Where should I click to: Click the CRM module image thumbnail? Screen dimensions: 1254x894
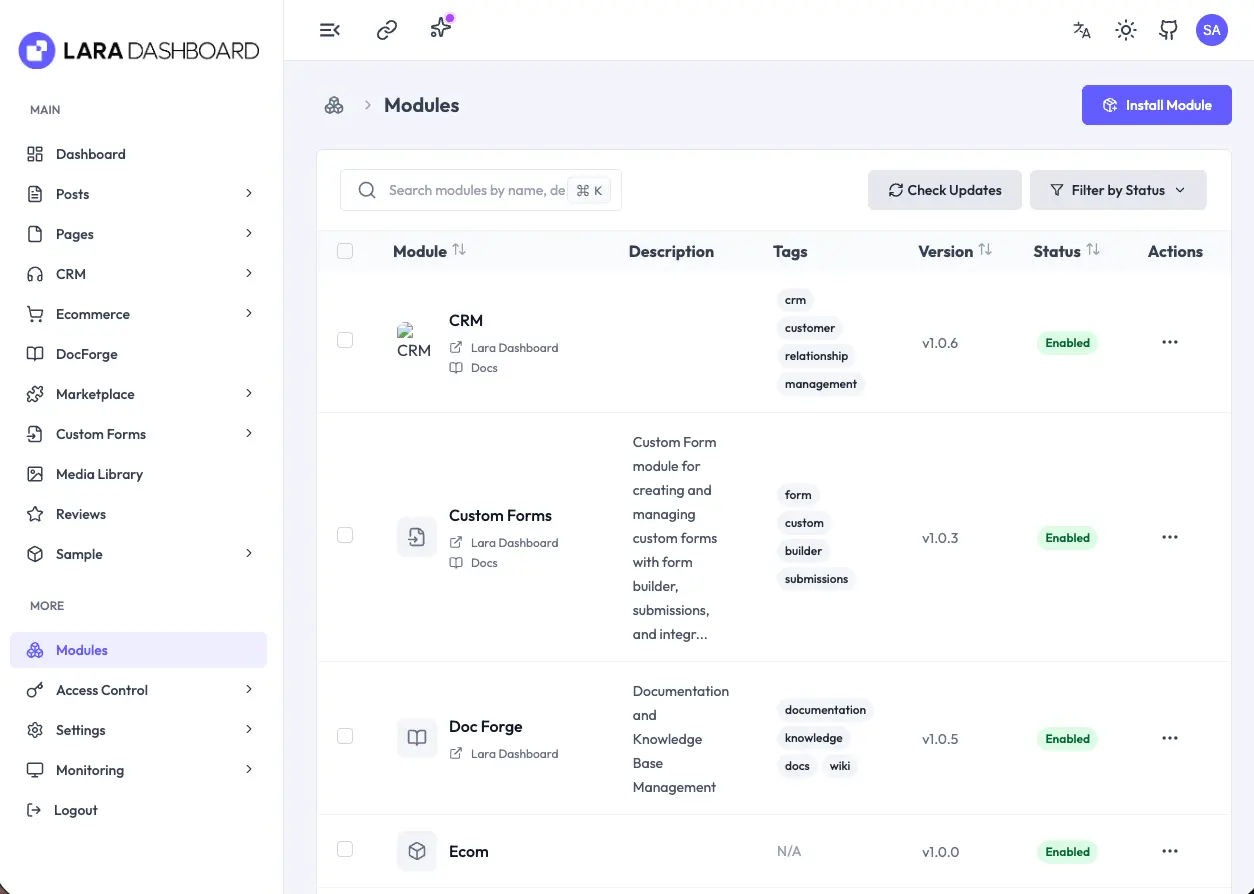point(414,341)
